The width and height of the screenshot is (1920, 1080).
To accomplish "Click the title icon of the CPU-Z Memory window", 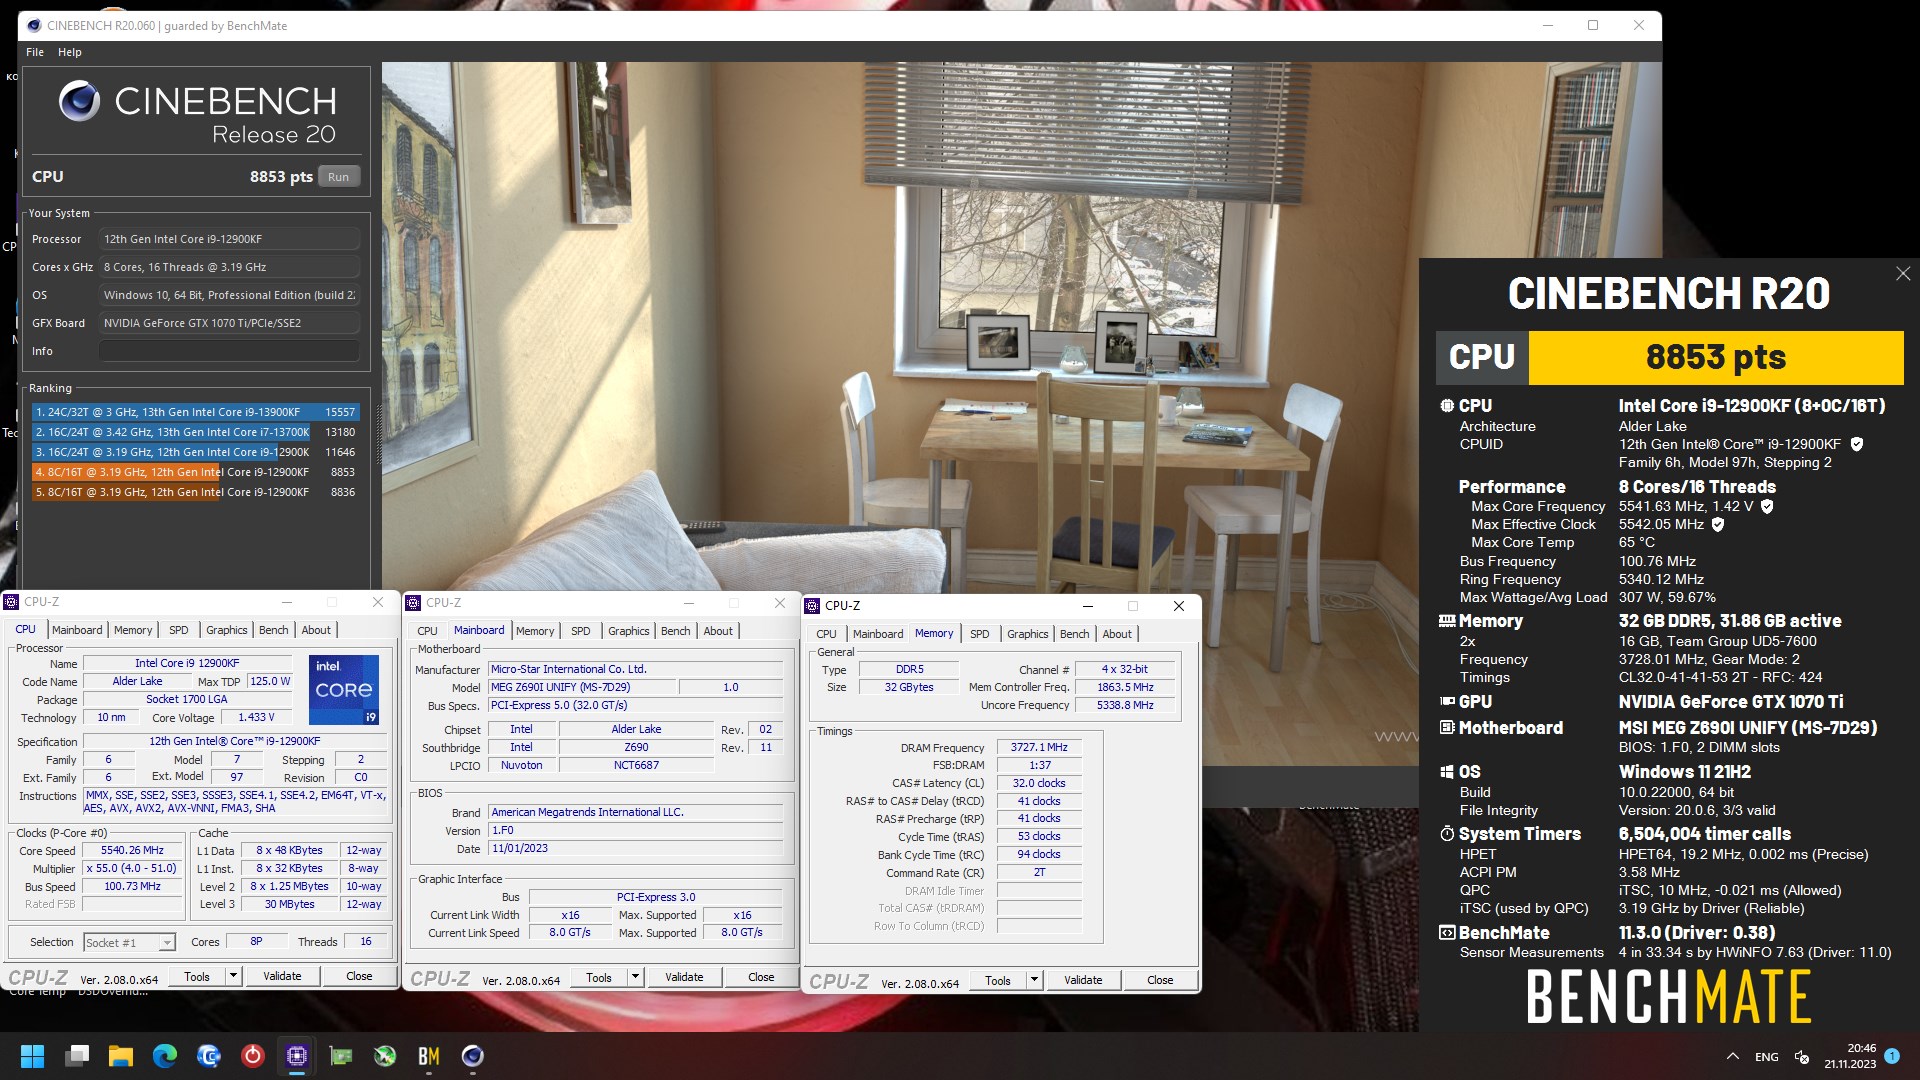I will (x=812, y=606).
